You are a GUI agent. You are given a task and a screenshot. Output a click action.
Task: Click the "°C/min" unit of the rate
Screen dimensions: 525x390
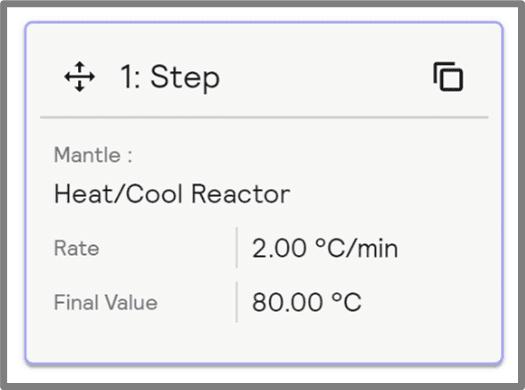(x=357, y=248)
